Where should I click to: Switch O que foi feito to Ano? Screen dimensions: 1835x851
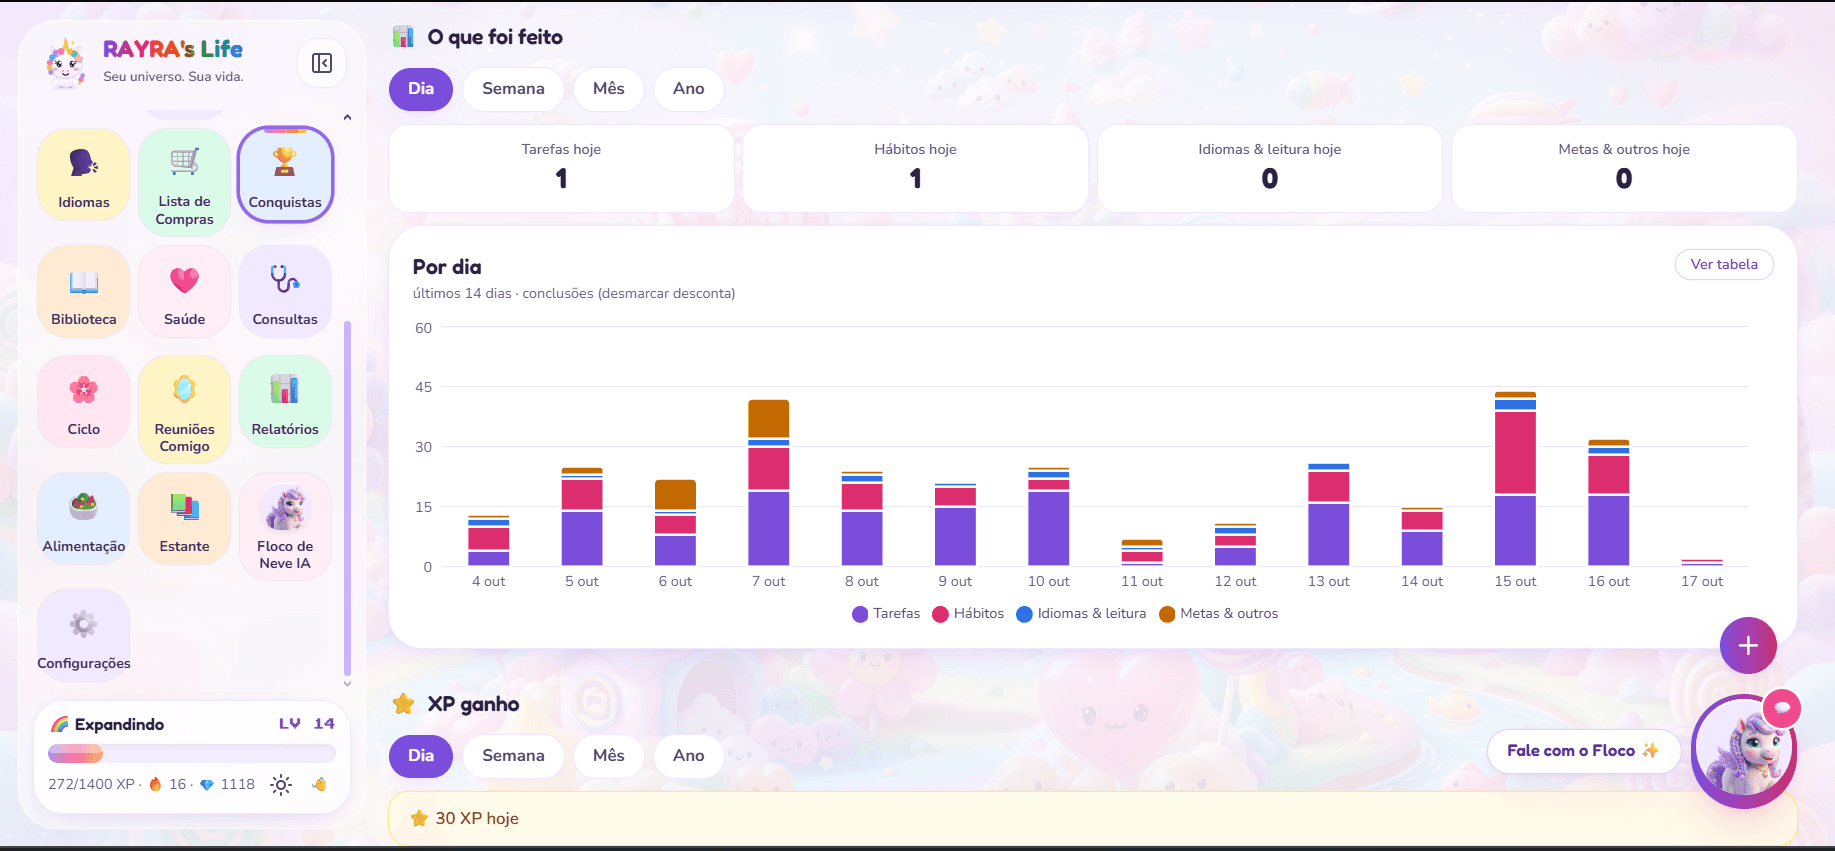tap(689, 89)
